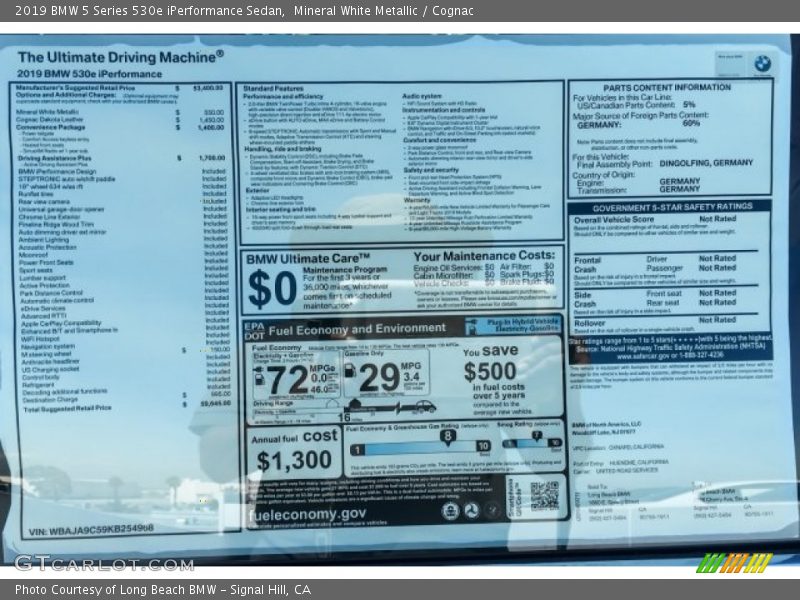This screenshot has height=600, width=800.
Task: Click the EPA DOT logo
Action: click(255, 329)
